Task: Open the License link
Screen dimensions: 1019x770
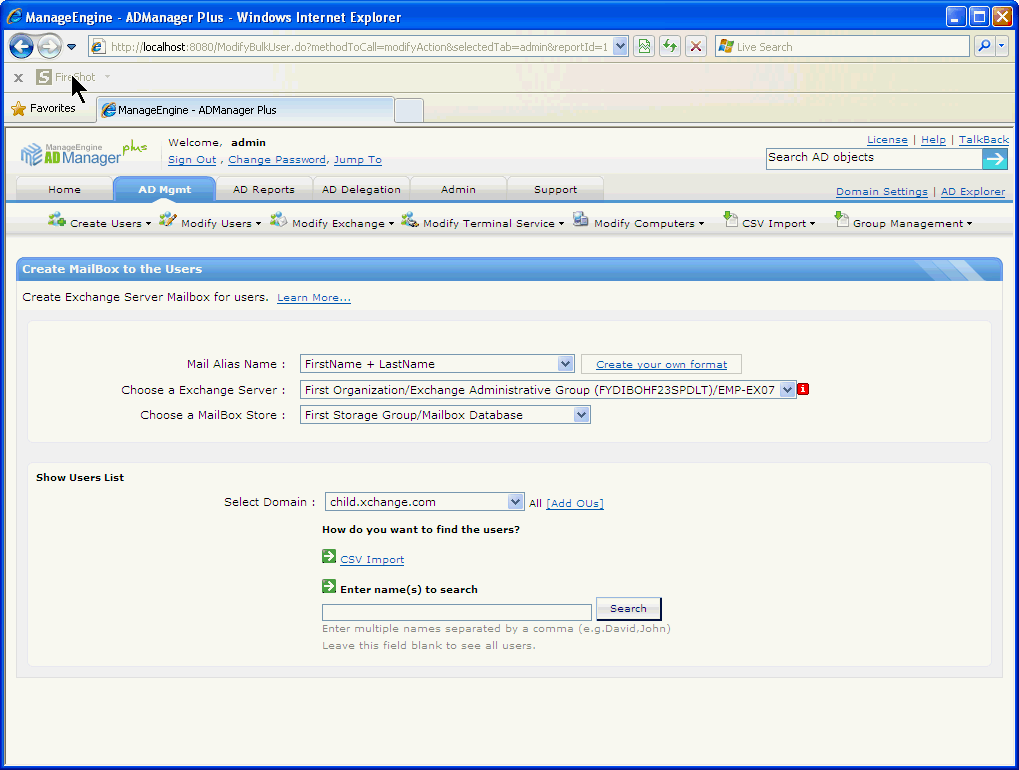Action: [x=887, y=140]
